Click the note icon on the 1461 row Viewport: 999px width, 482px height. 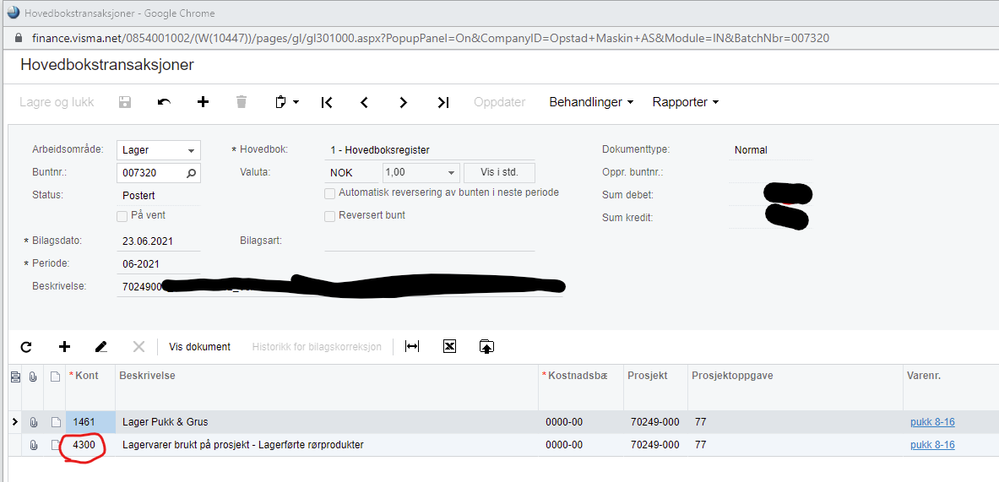click(55, 422)
